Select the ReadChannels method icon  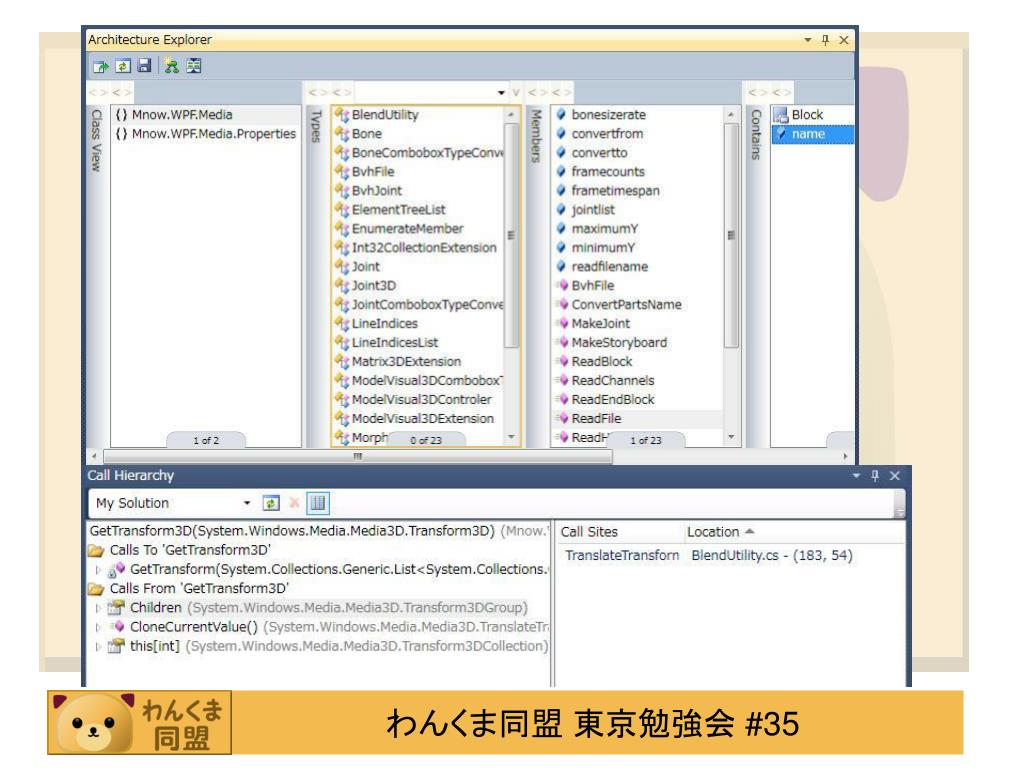coord(561,380)
